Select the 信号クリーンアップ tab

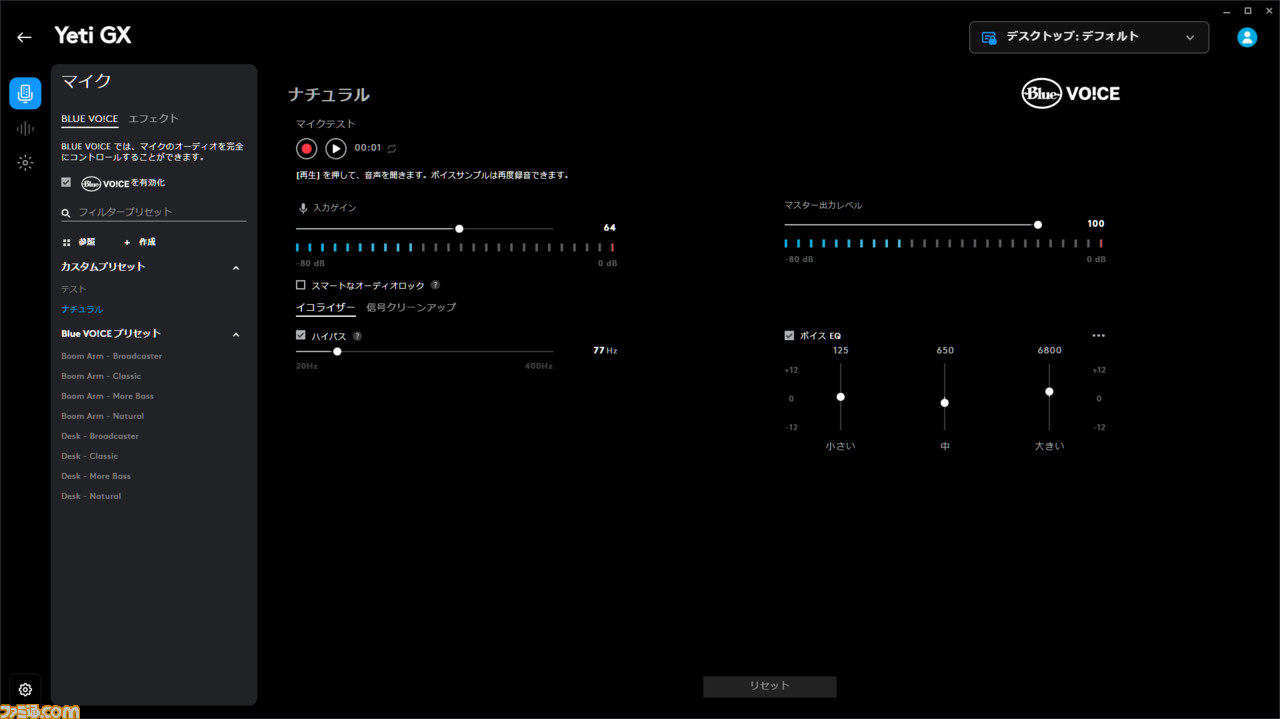411,308
